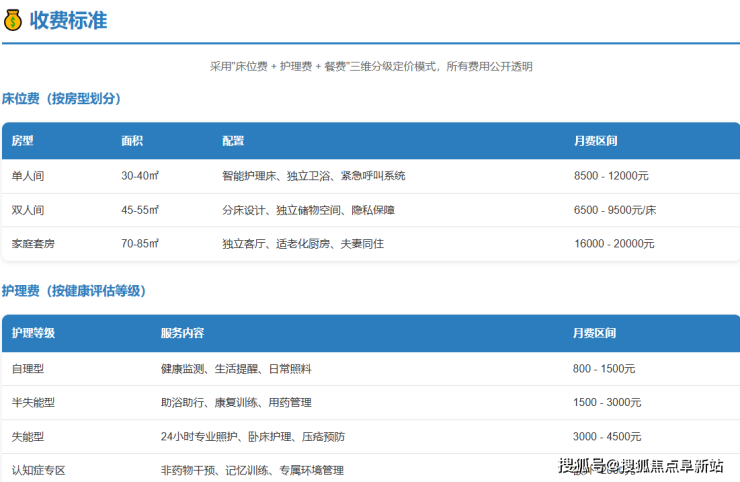
Task: Select the 自理型 care level row
Action: tap(28, 369)
